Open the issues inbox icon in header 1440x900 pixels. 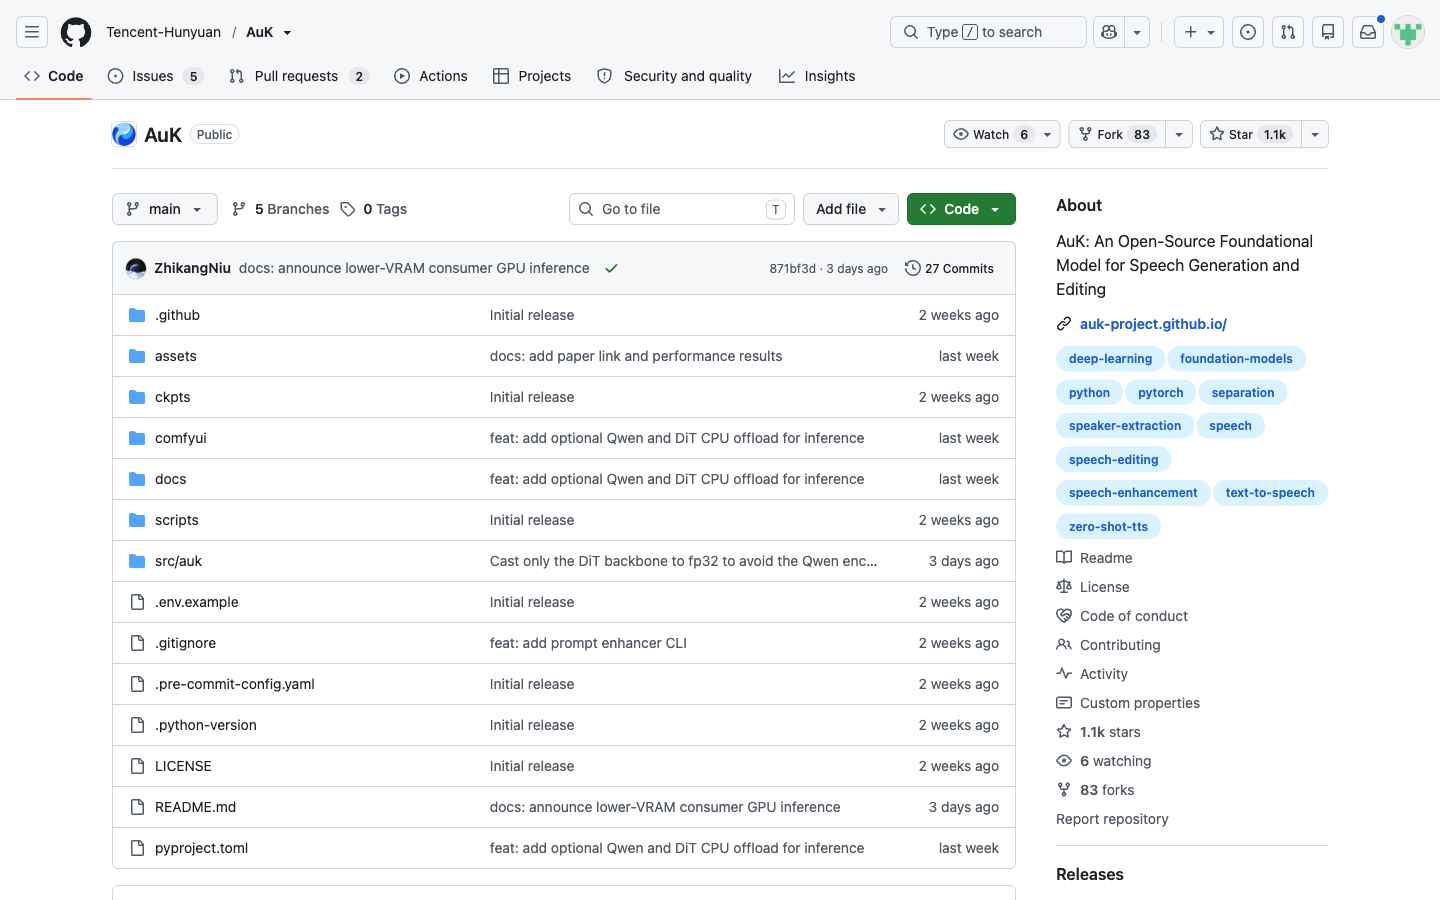pos(1248,32)
